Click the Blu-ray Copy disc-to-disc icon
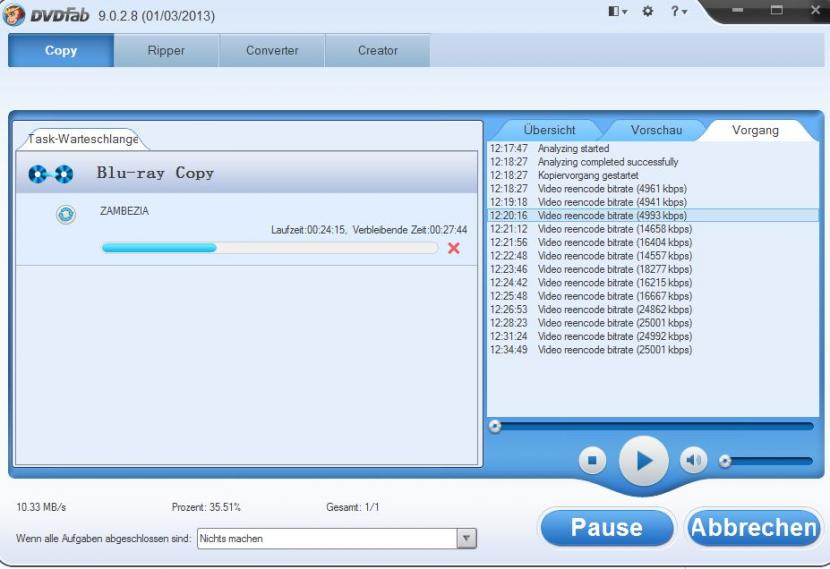The image size is (830, 569). coord(50,174)
